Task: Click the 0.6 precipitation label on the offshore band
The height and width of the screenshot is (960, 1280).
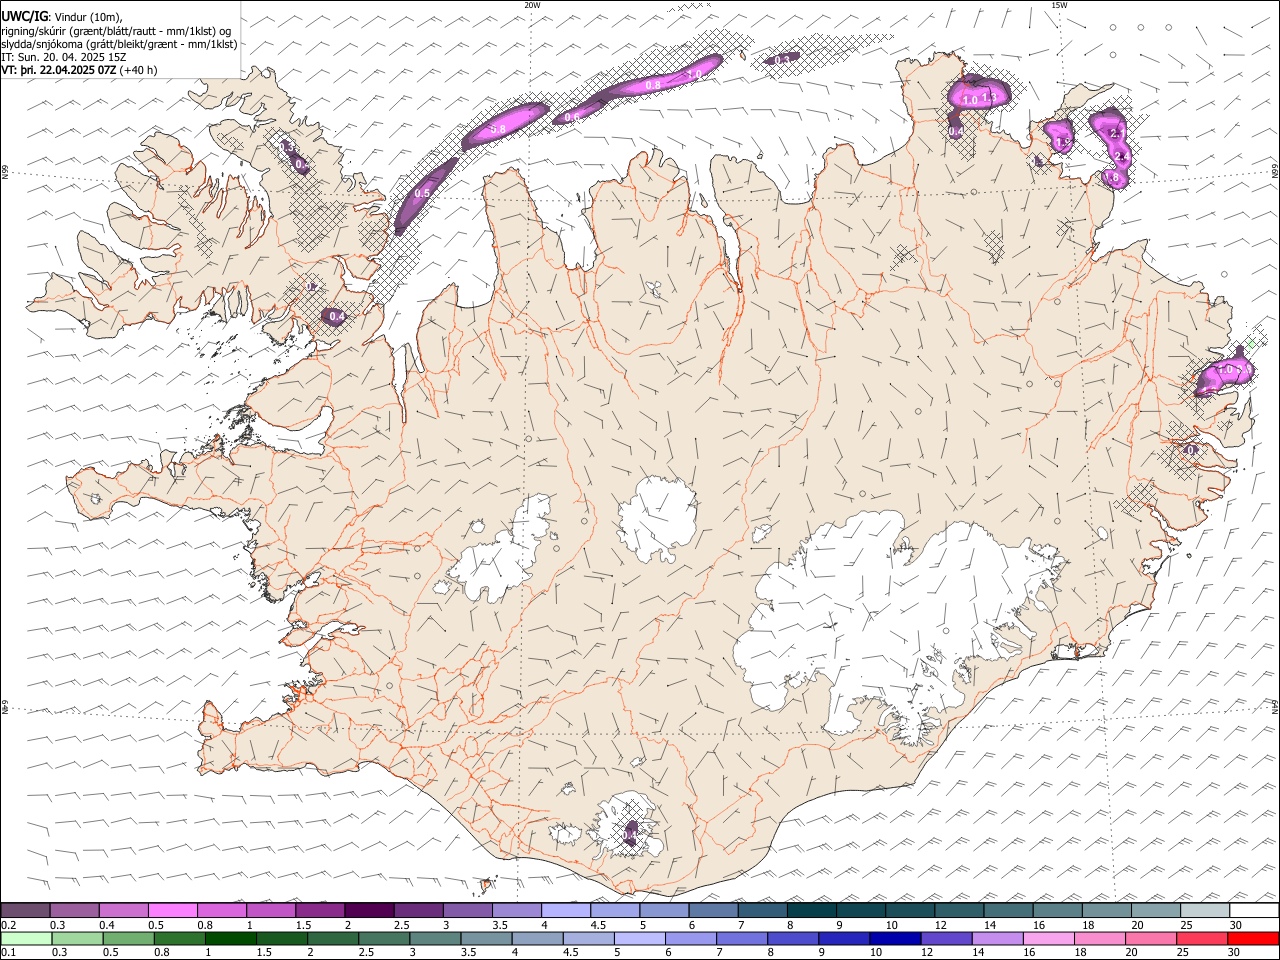Action: pos(573,117)
